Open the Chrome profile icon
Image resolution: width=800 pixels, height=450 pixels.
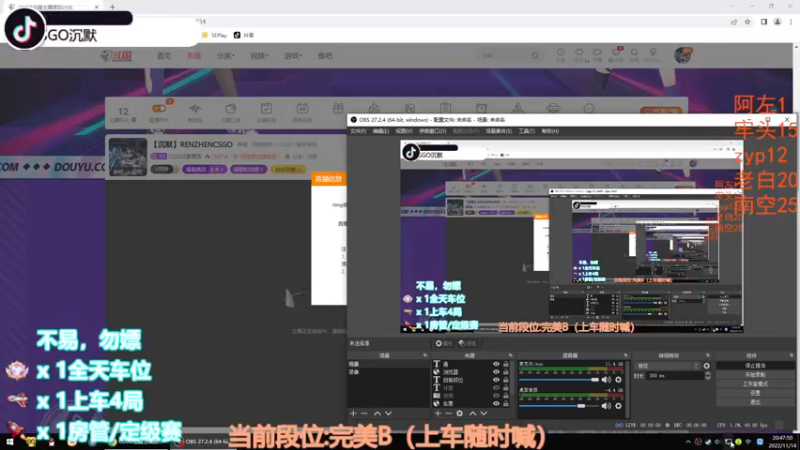[778, 22]
